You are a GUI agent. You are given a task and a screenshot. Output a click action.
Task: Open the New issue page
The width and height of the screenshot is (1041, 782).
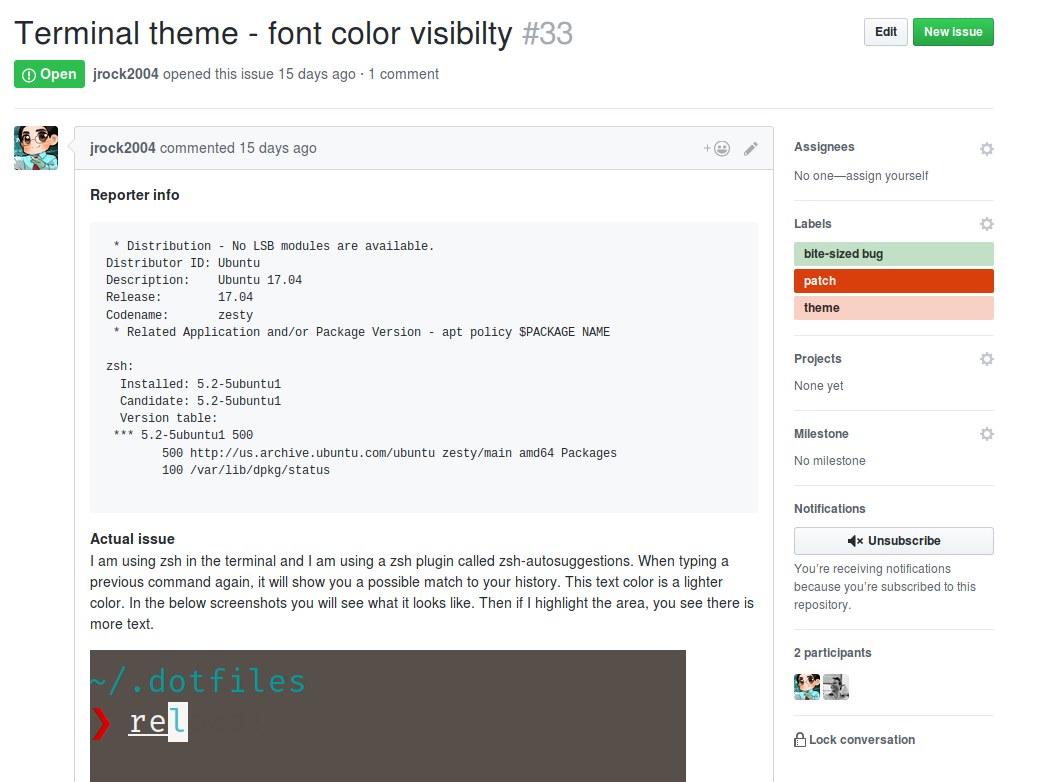tap(953, 31)
